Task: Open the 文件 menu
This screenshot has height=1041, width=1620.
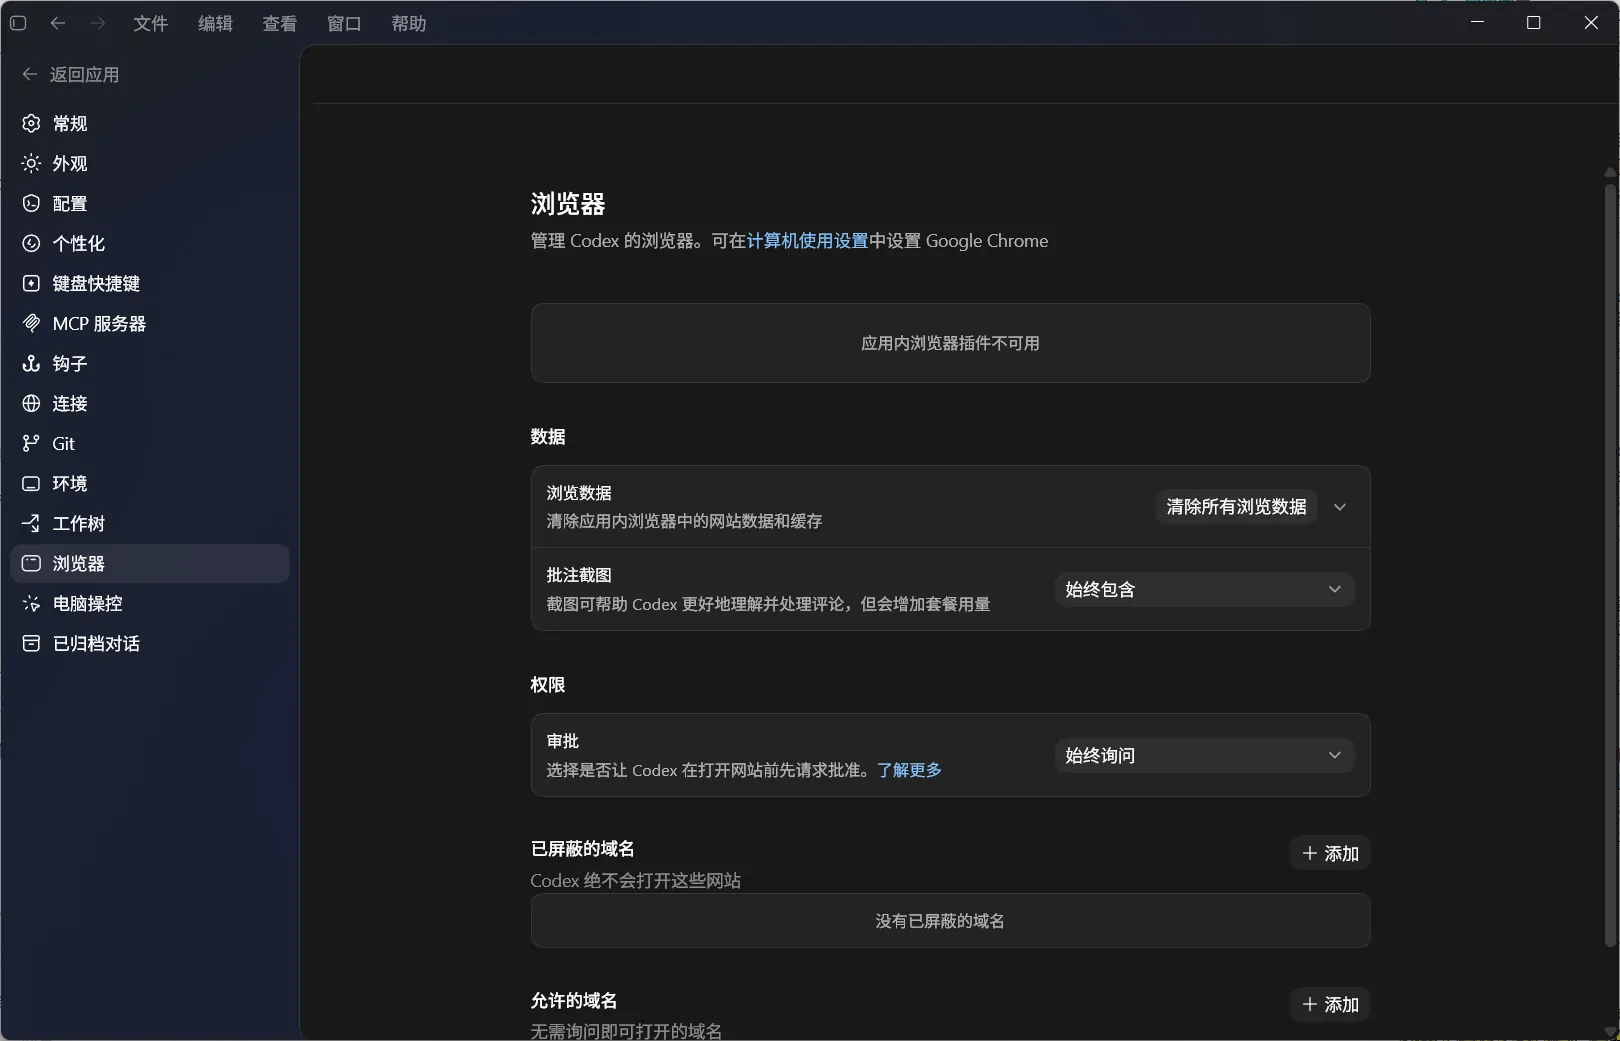Action: click(x=151, y=23)
